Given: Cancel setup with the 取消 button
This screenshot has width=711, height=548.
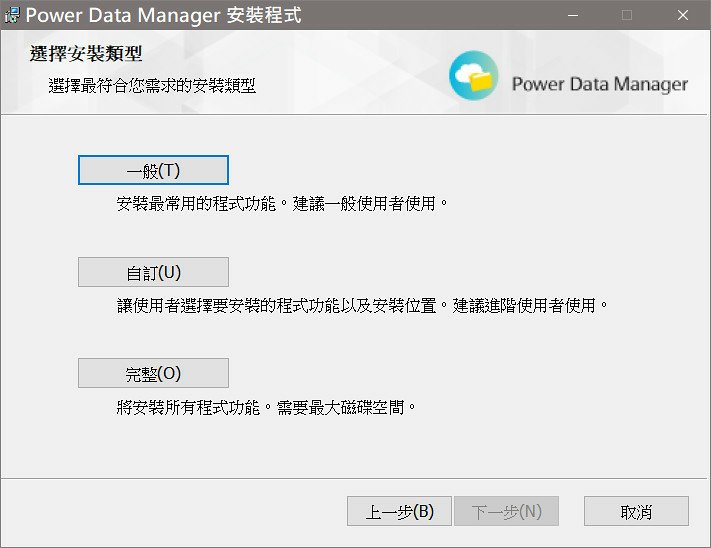Looking at the screenshot, I should pos(636,511).
